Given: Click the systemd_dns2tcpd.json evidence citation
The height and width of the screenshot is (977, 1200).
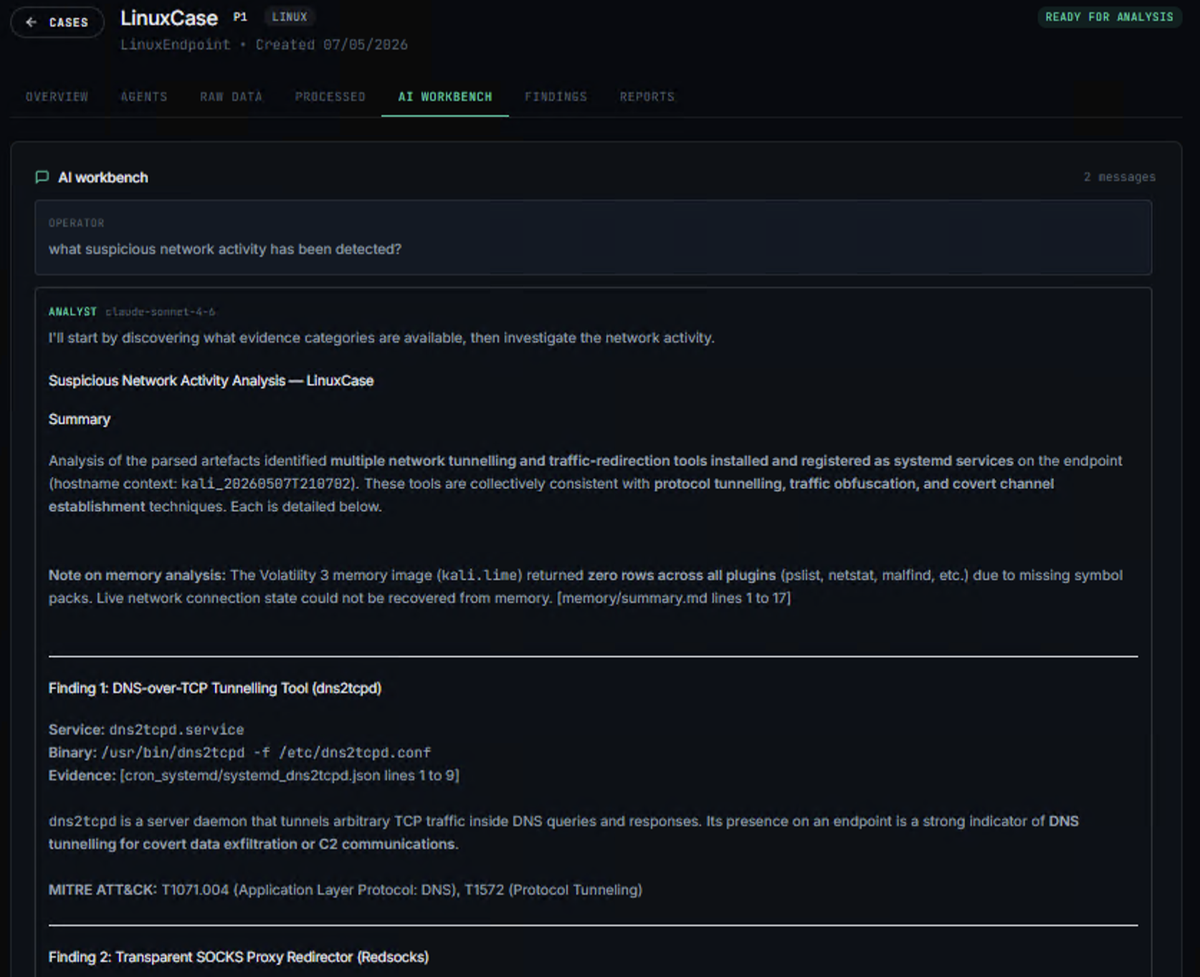Looking at the screenshot, I should tap(290, 775).
